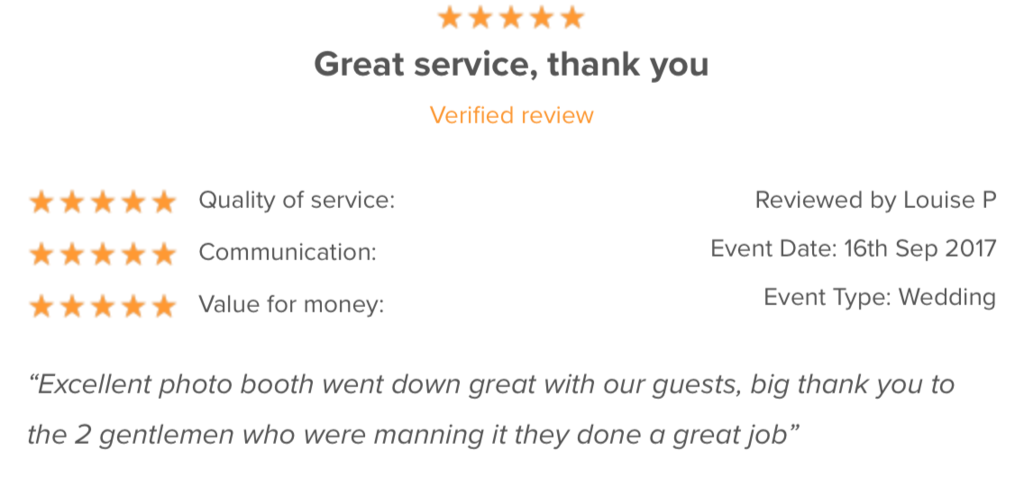Image resolution: width=1024 pixels, height=486 pixels.
Task: Click the Value for money label
Action: (291, 305)
